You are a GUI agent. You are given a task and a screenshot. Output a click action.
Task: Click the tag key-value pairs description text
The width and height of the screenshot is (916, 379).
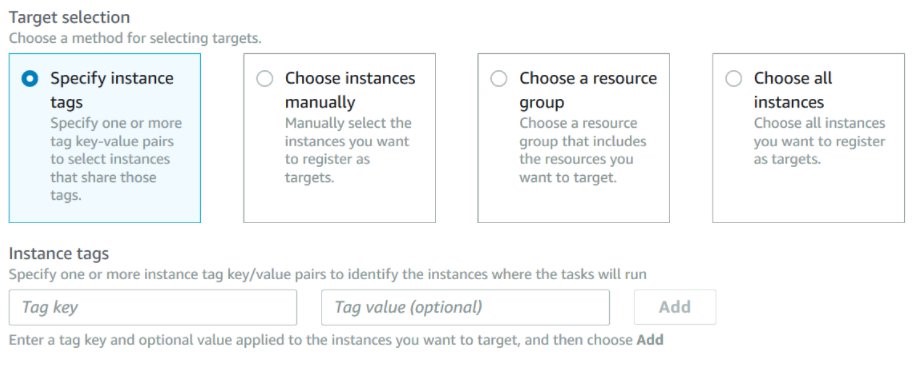[x=116, y=159]
